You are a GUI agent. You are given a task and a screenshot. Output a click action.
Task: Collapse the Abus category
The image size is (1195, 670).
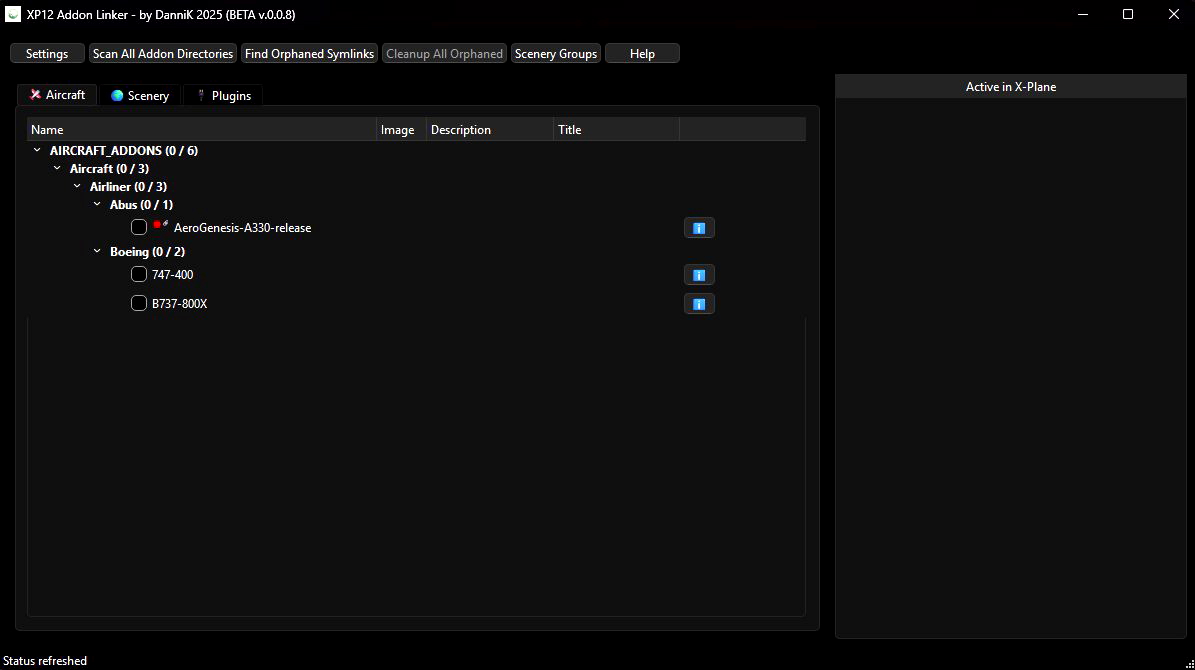click(x=96, y=204)
